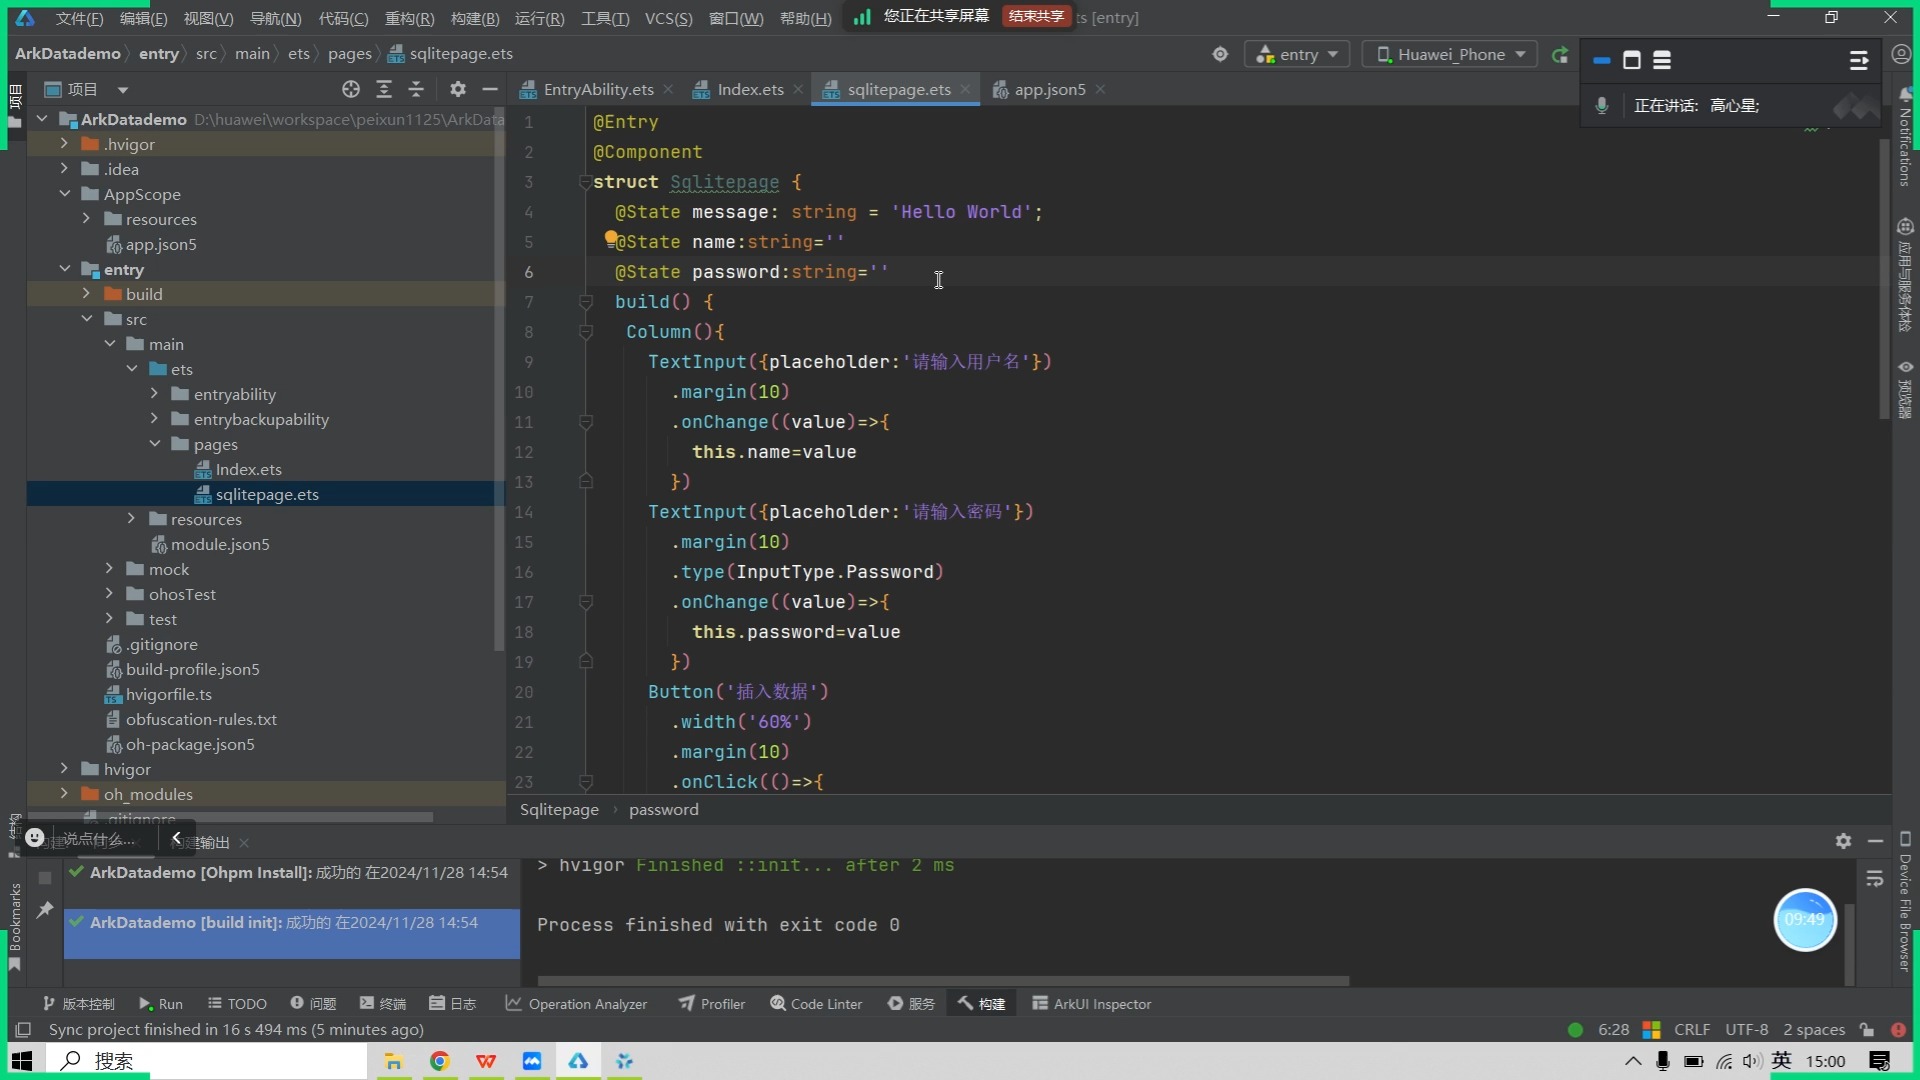Click the ArkUI Inspector button
Viewport: 1920px width, 1080px height.
pyautogui.click(x=1091, y=1004)
